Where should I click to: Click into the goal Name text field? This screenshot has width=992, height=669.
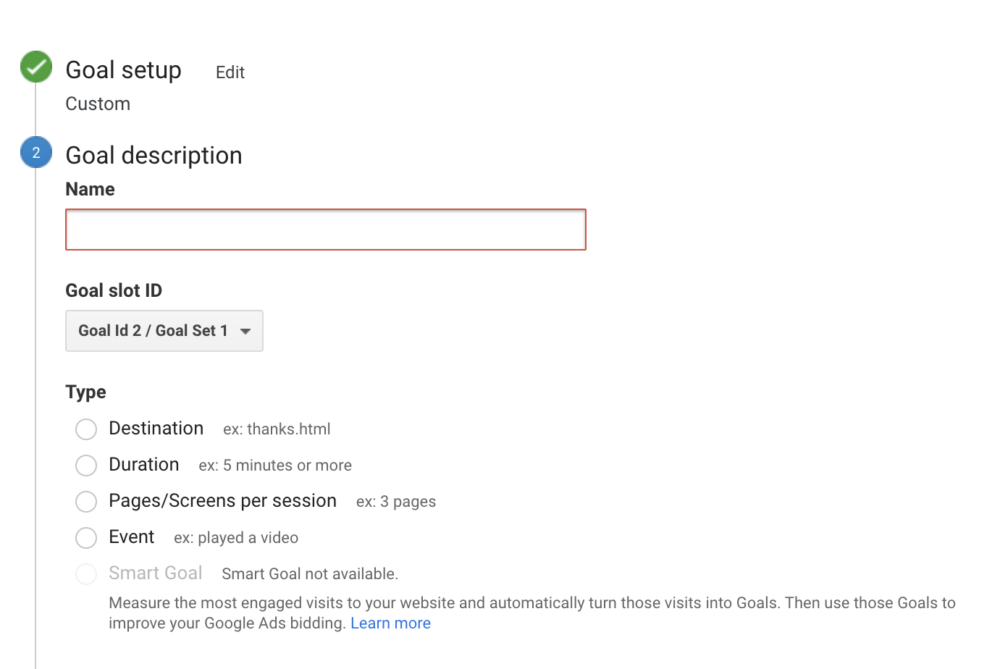(325, 229)
